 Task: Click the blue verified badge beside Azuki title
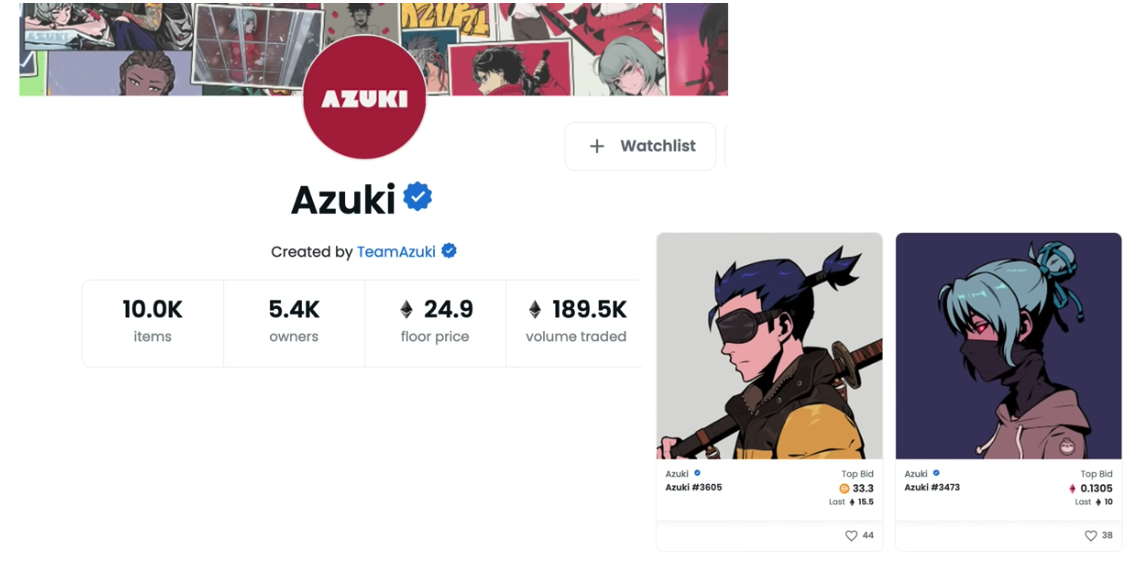pos(418,197)
